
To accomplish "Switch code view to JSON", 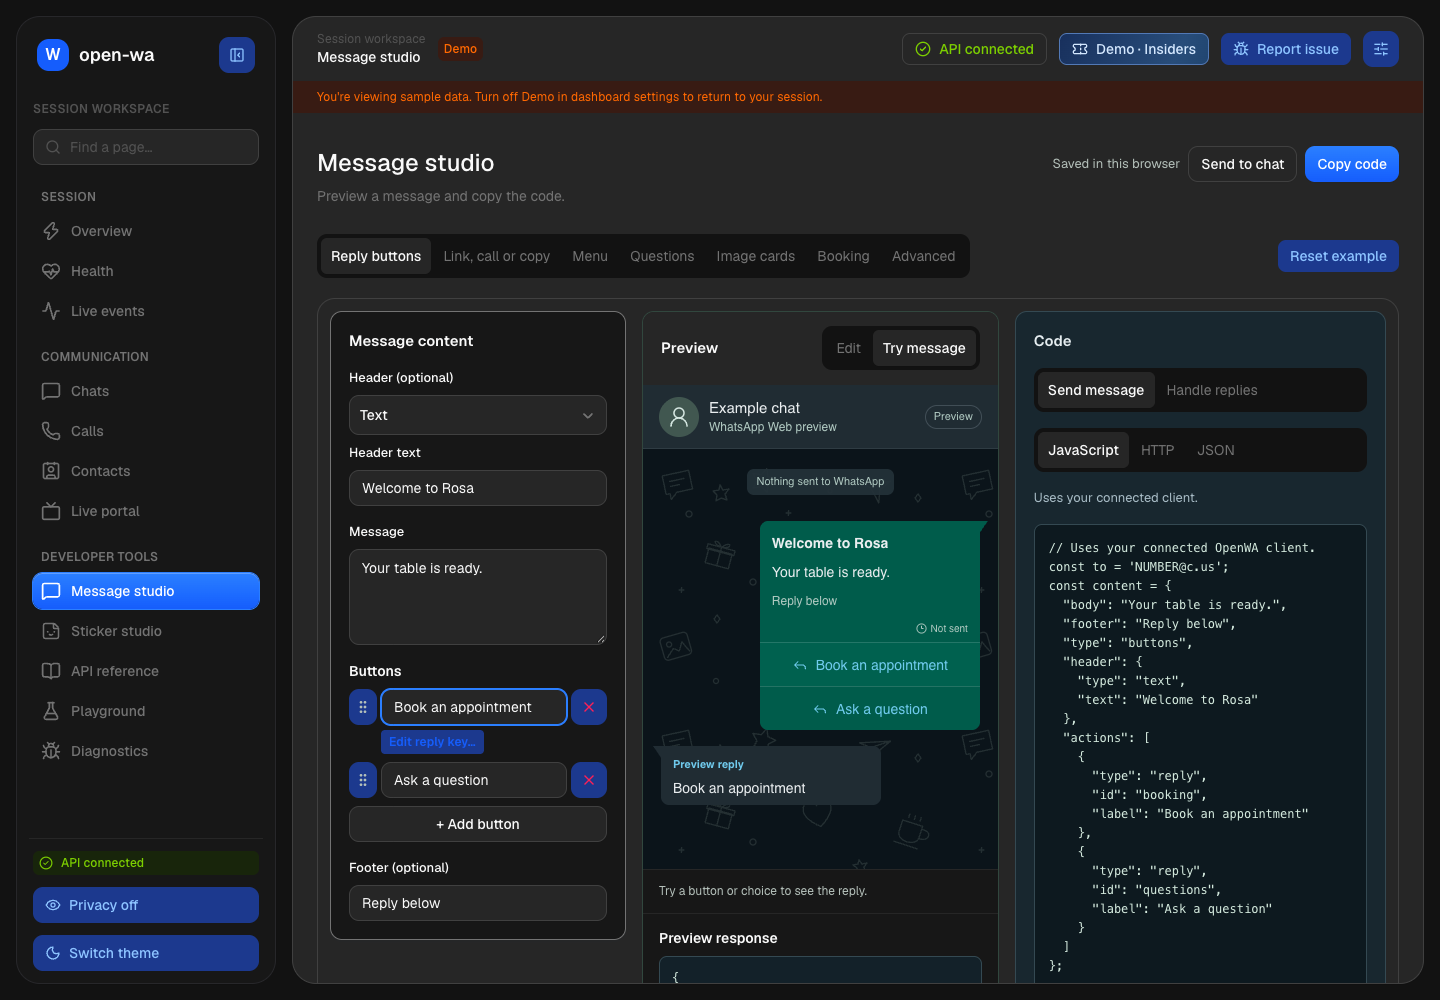I will (1216, 450).
